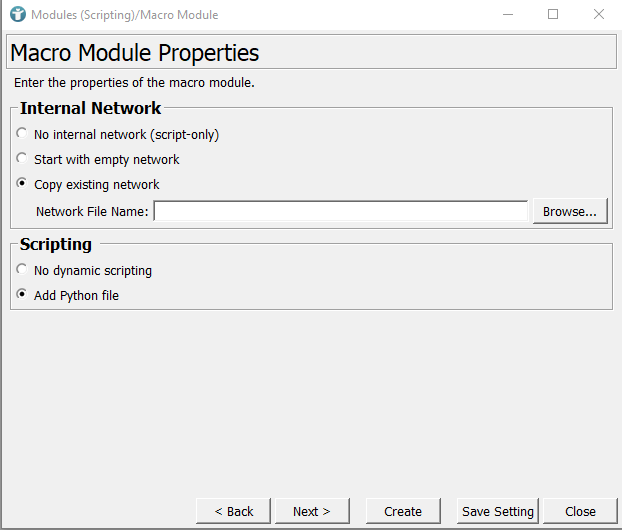The height and width of the screenshot is (530, 622).
Task: Select No dynamic scripting option
Action: coord(22,270)
